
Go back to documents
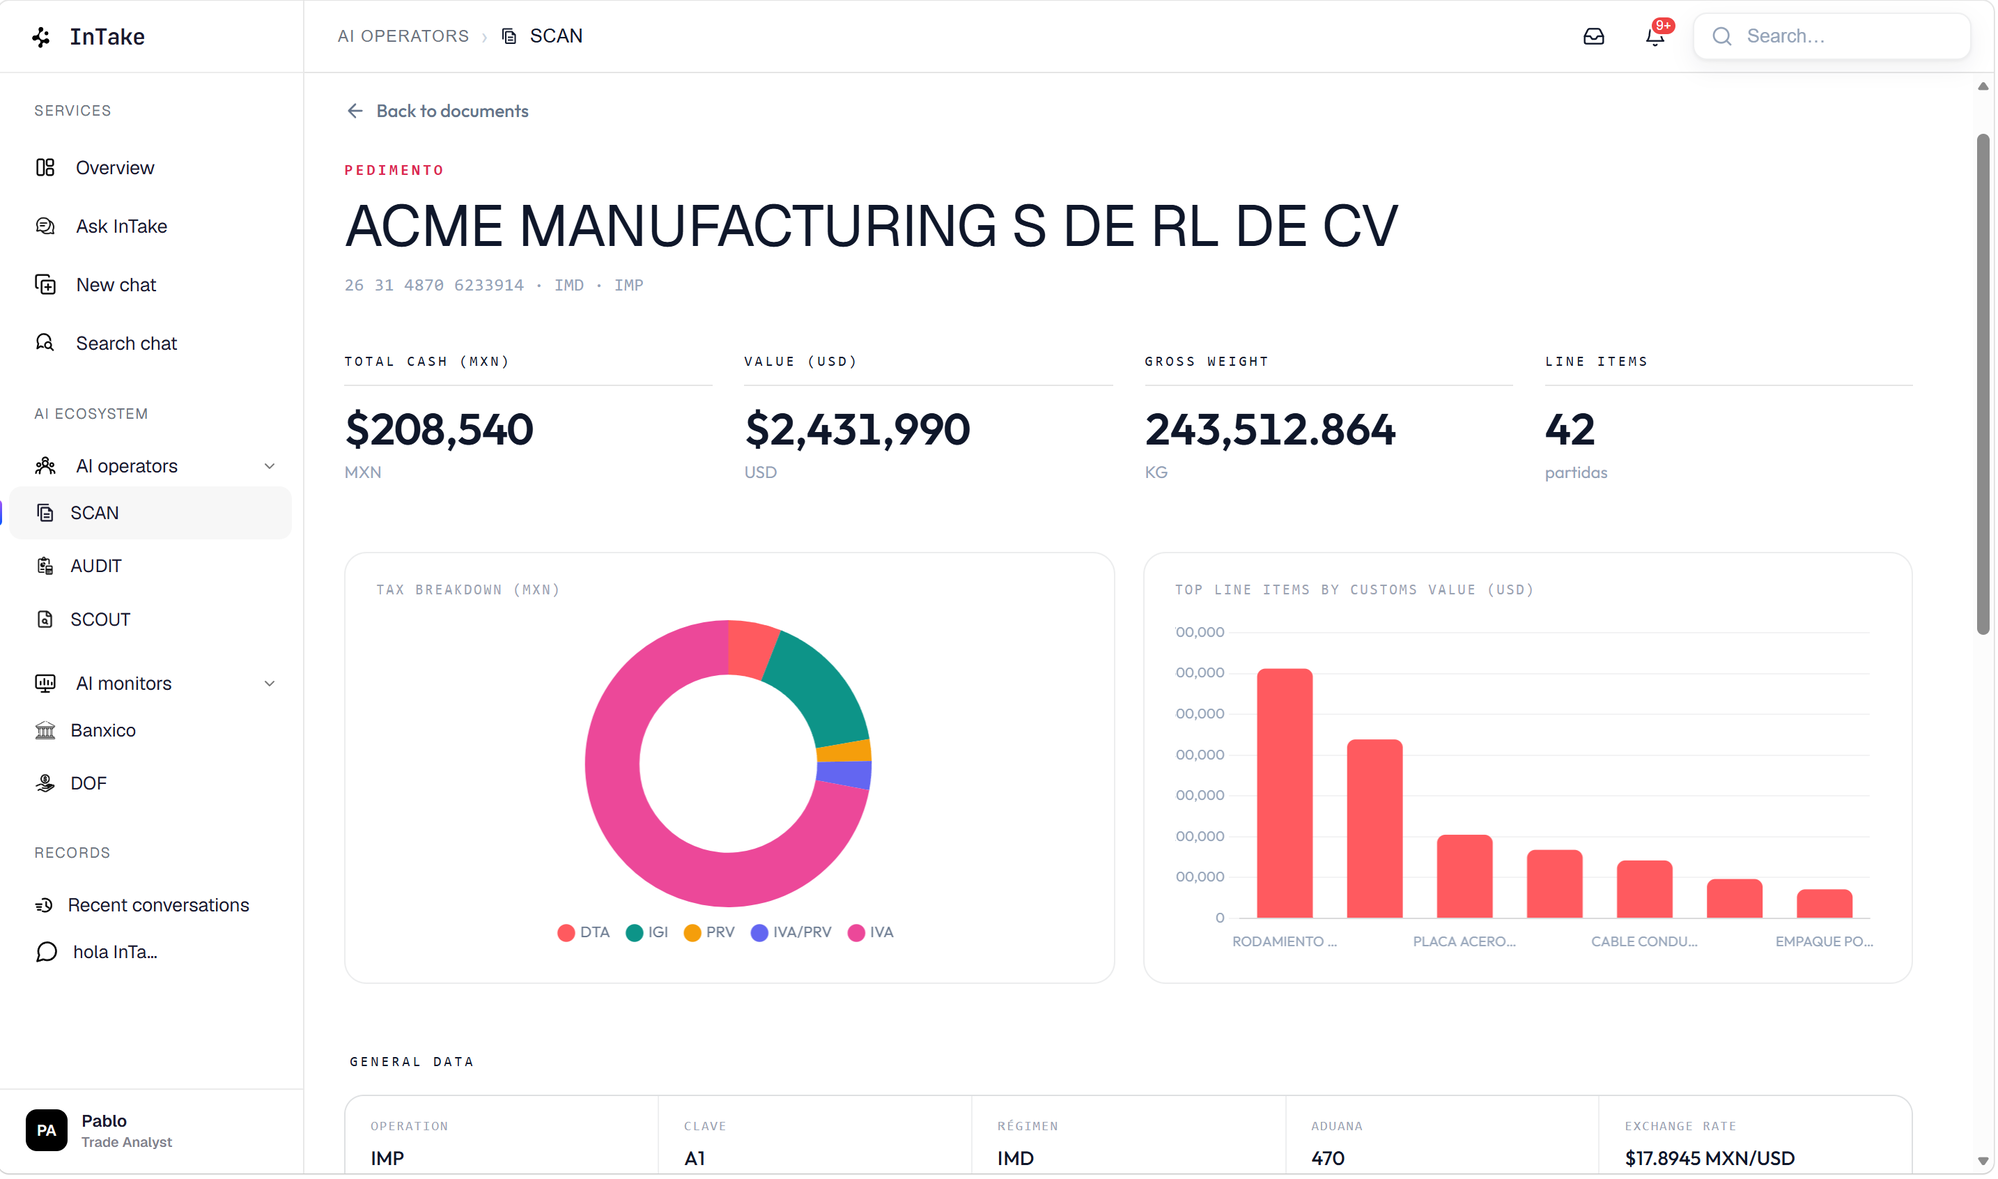coord(438,111)
